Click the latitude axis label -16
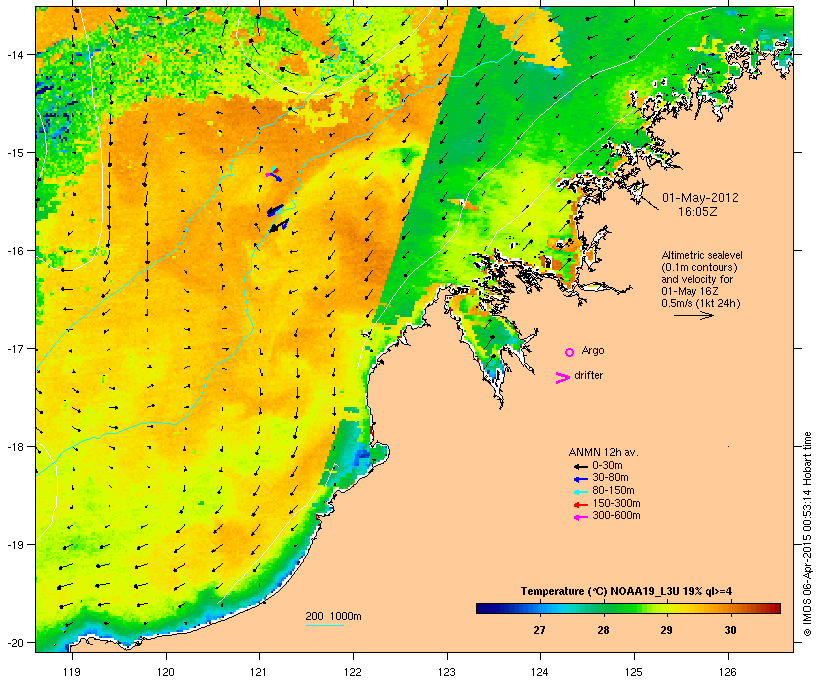The width and height of the screenshot is (820, 680). 15,251
